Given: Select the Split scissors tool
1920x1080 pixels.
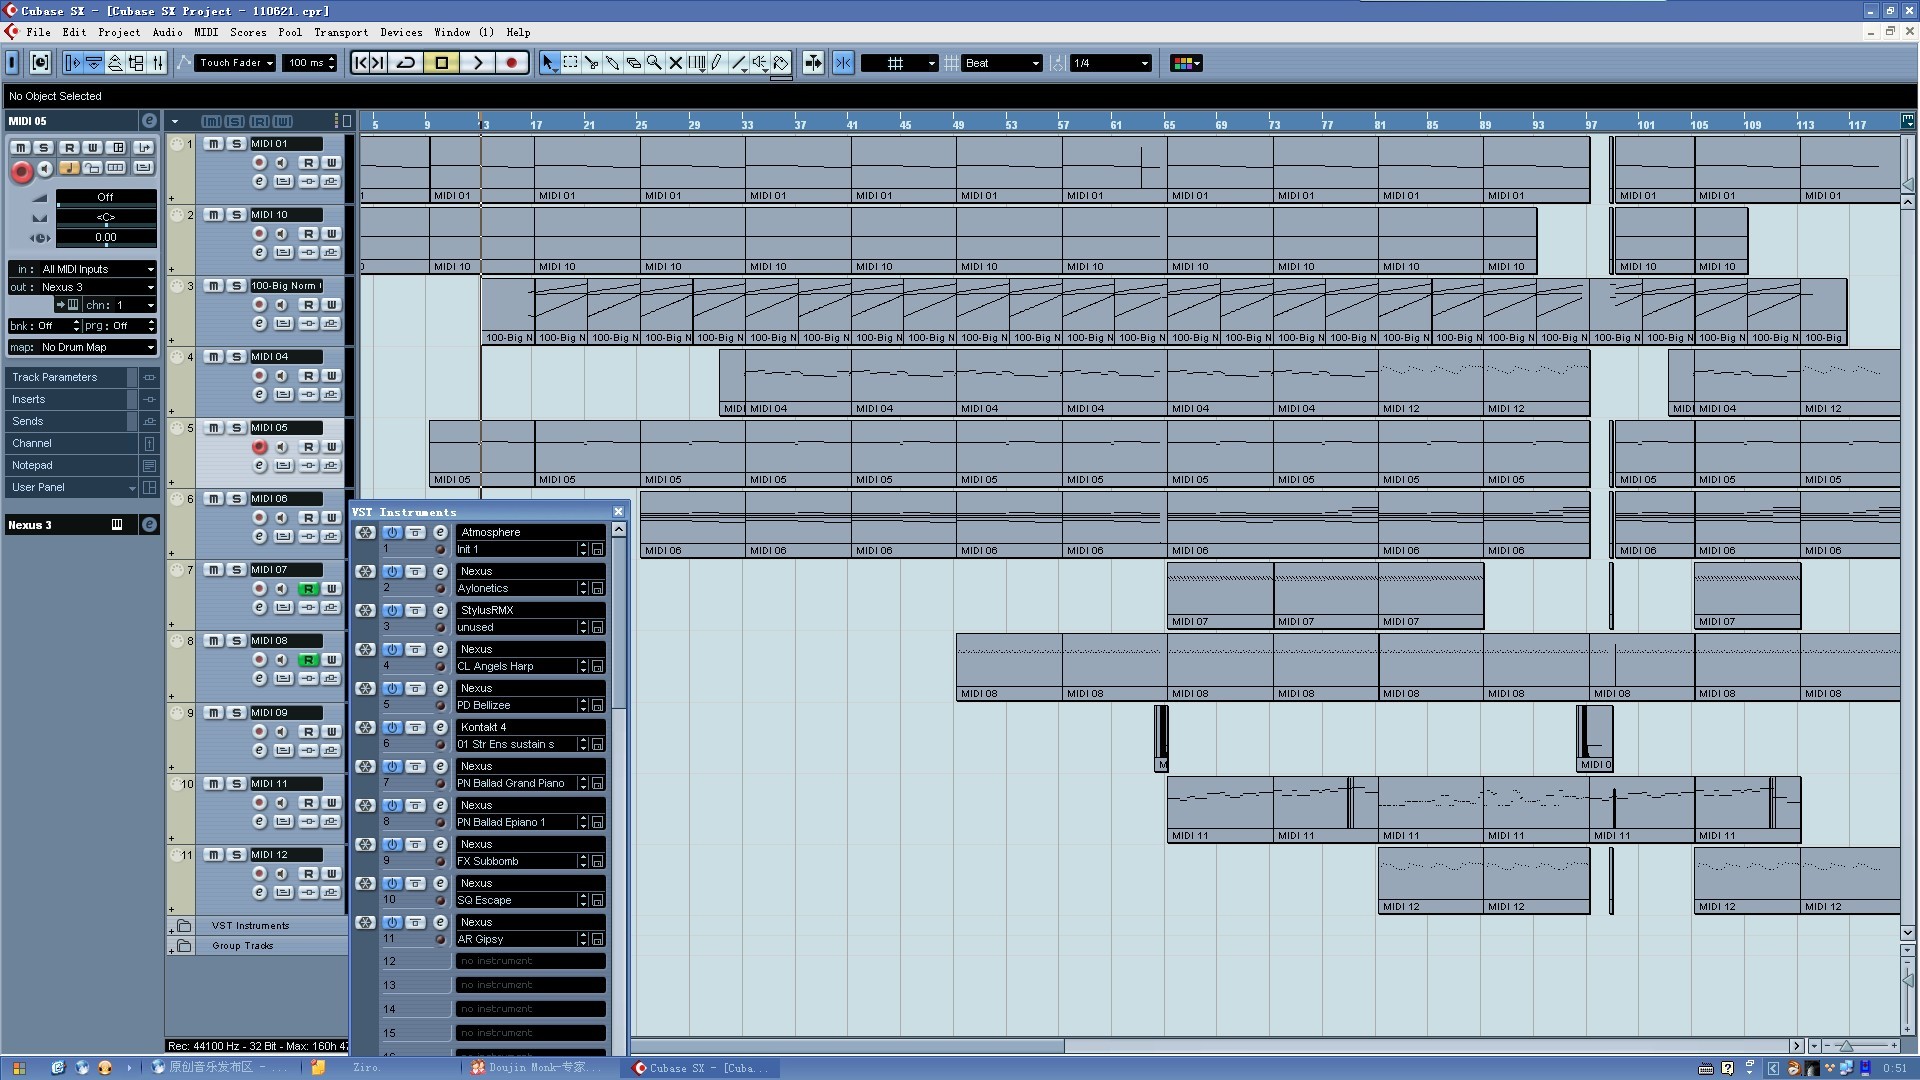Looking at the screenshot, I should click(591, 63).
